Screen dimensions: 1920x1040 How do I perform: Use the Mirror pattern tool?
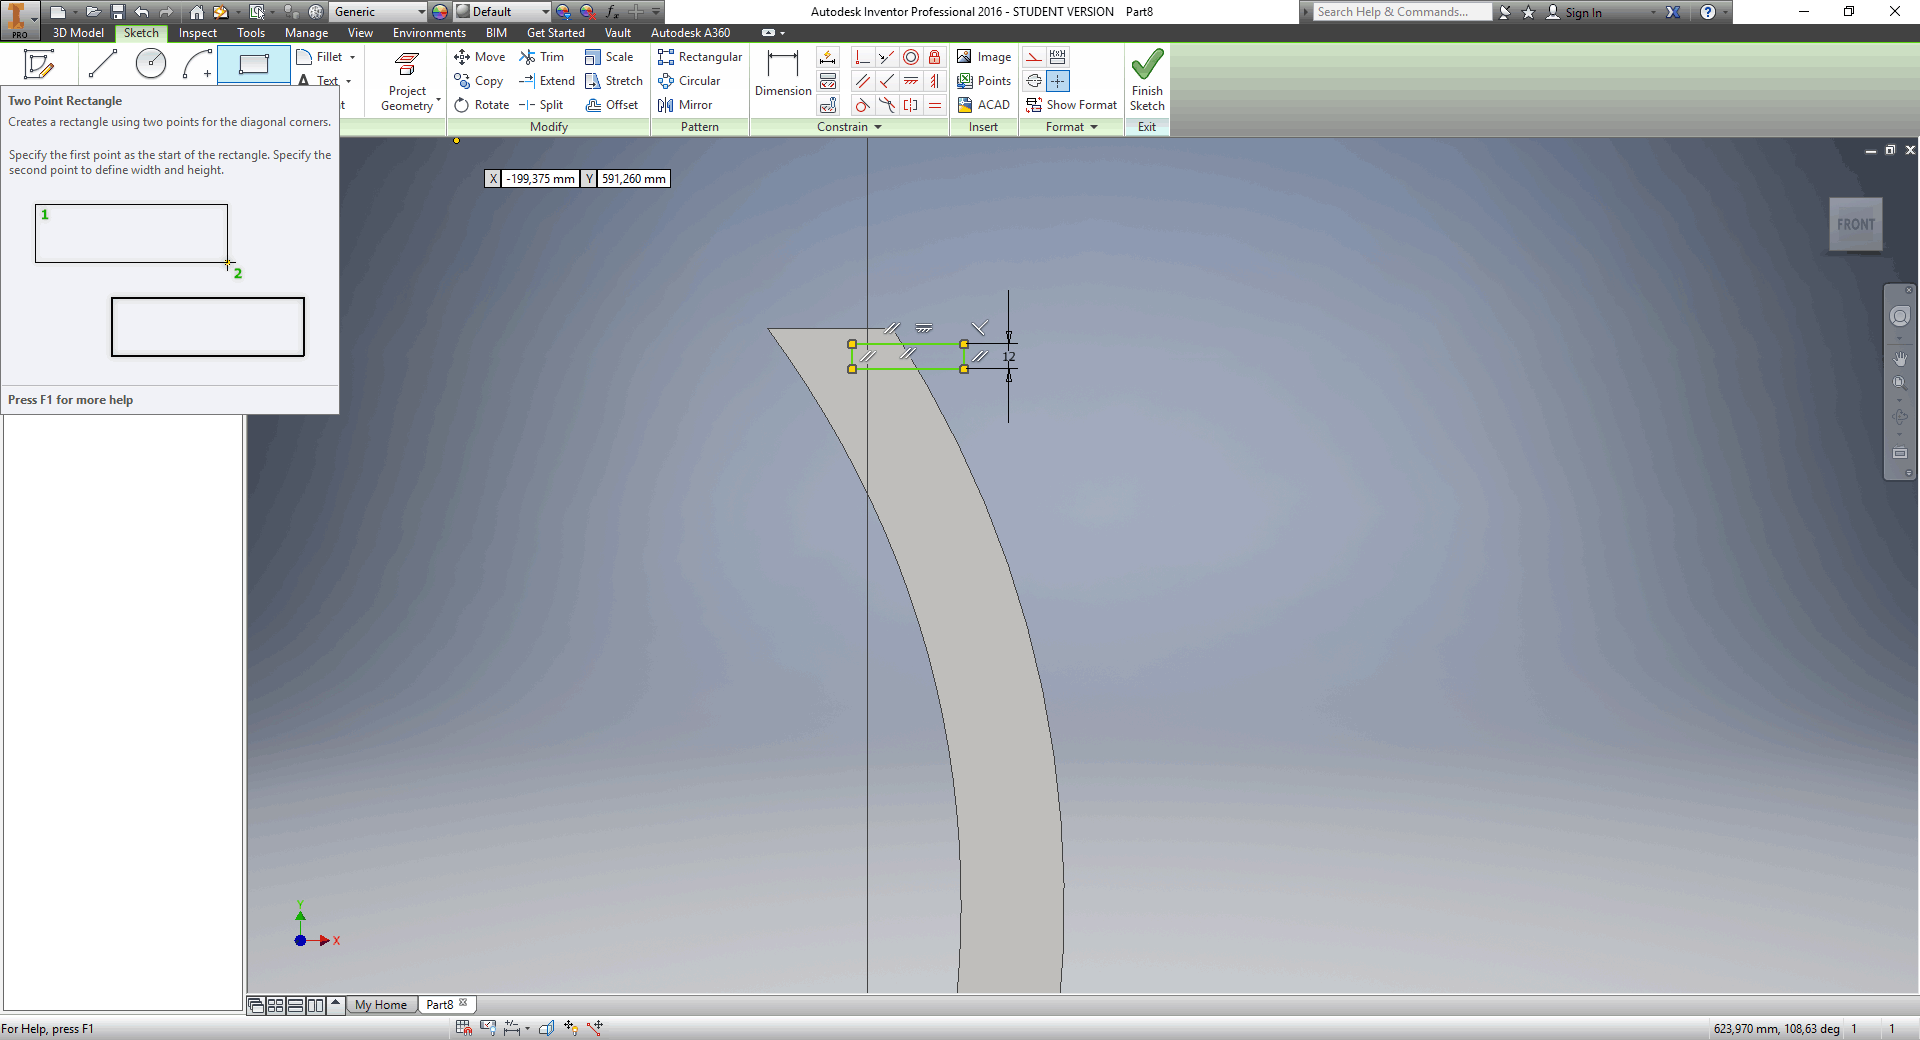tap(685, 105)
